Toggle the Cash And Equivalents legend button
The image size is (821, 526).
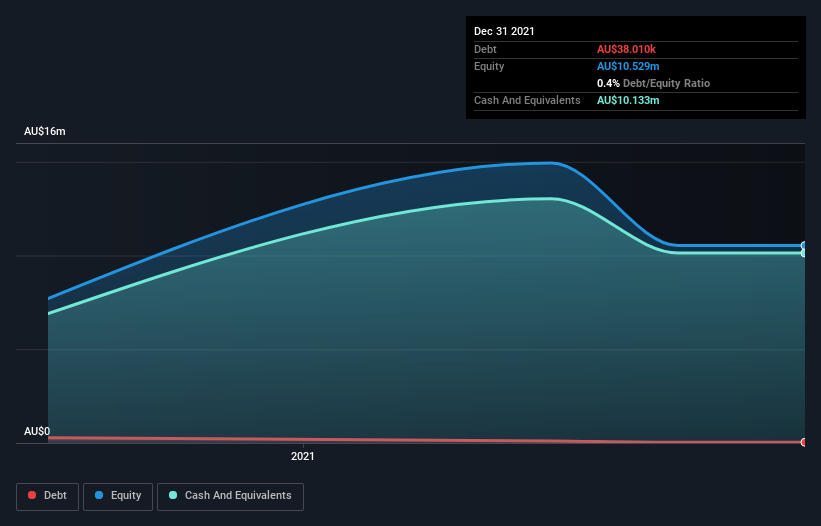[230, 496]
